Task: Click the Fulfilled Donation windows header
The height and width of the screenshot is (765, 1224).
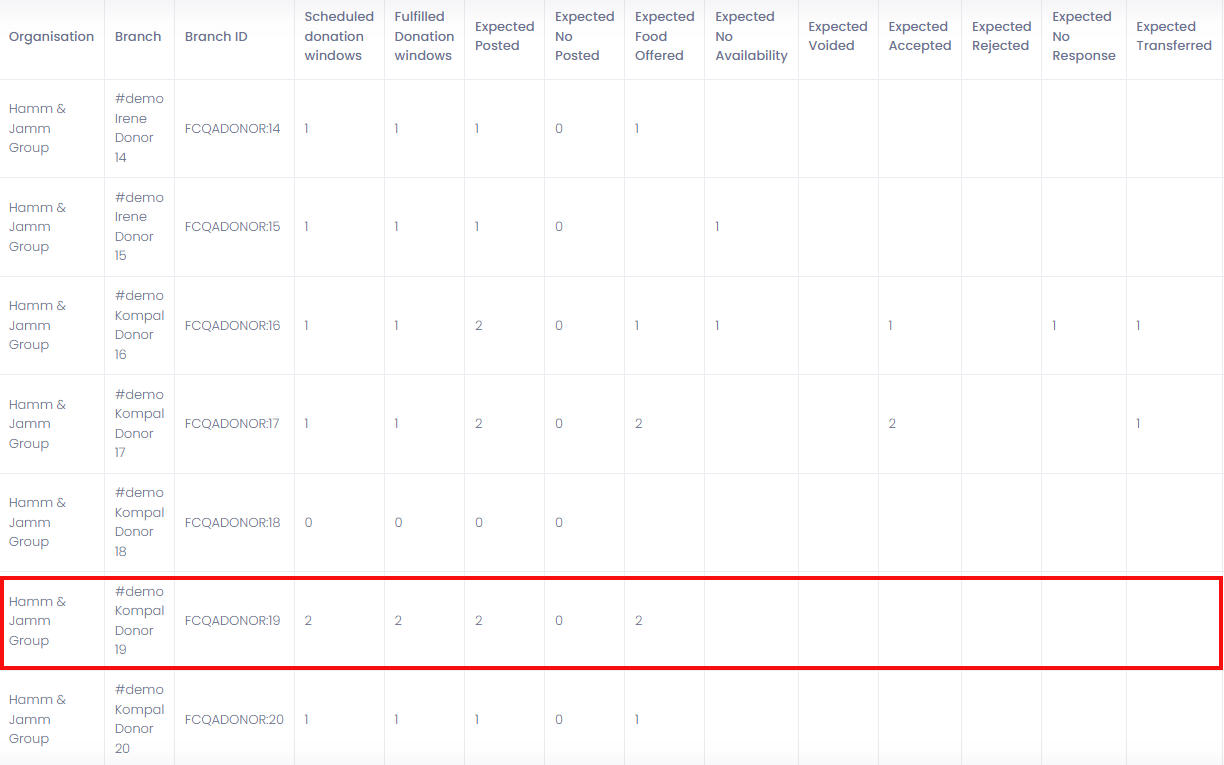Action: point(423,37)
